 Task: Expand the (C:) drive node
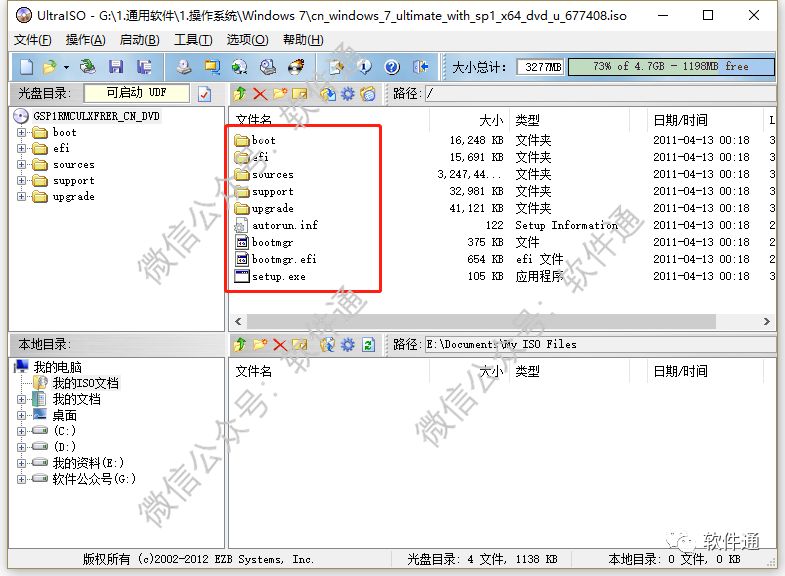coord(21,431)
